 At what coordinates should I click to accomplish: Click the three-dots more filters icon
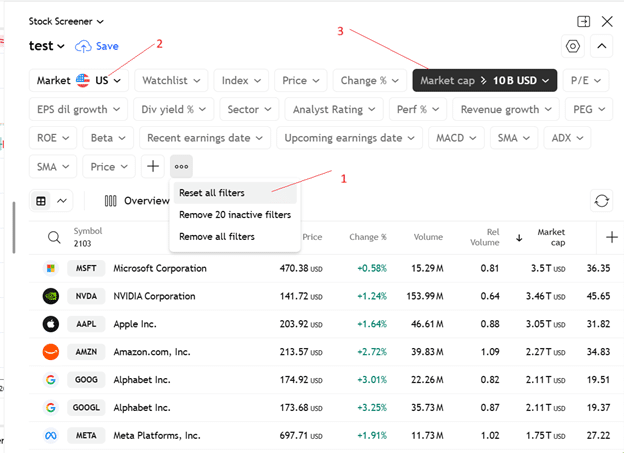tap(181, 167)
